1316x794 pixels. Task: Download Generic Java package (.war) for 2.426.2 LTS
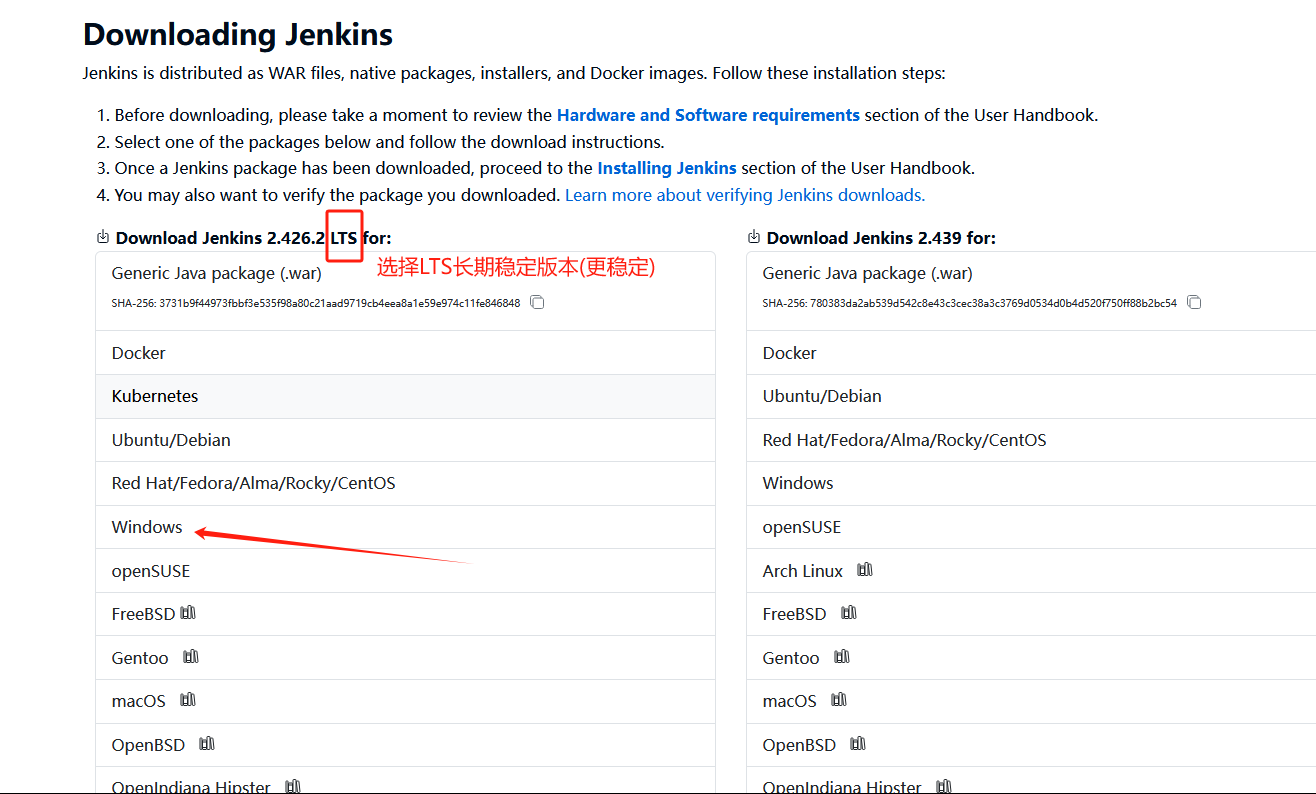pos(405,290)
